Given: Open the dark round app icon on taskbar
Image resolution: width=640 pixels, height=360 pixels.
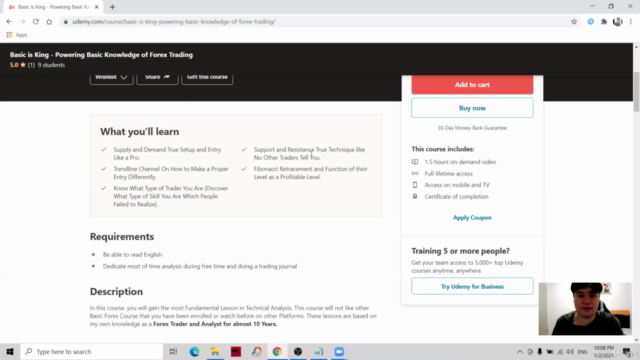Looking at the screenshot, I should pos(298,351).
